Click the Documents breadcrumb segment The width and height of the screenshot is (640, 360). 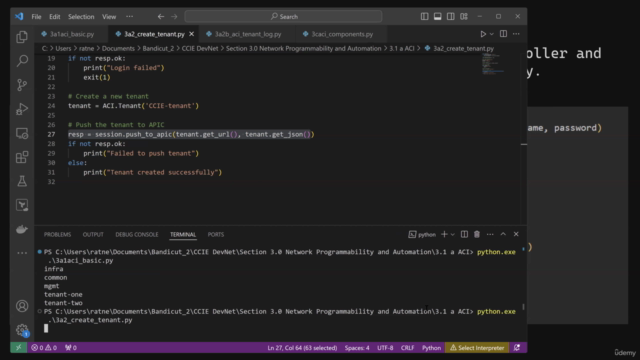(118, 49)
